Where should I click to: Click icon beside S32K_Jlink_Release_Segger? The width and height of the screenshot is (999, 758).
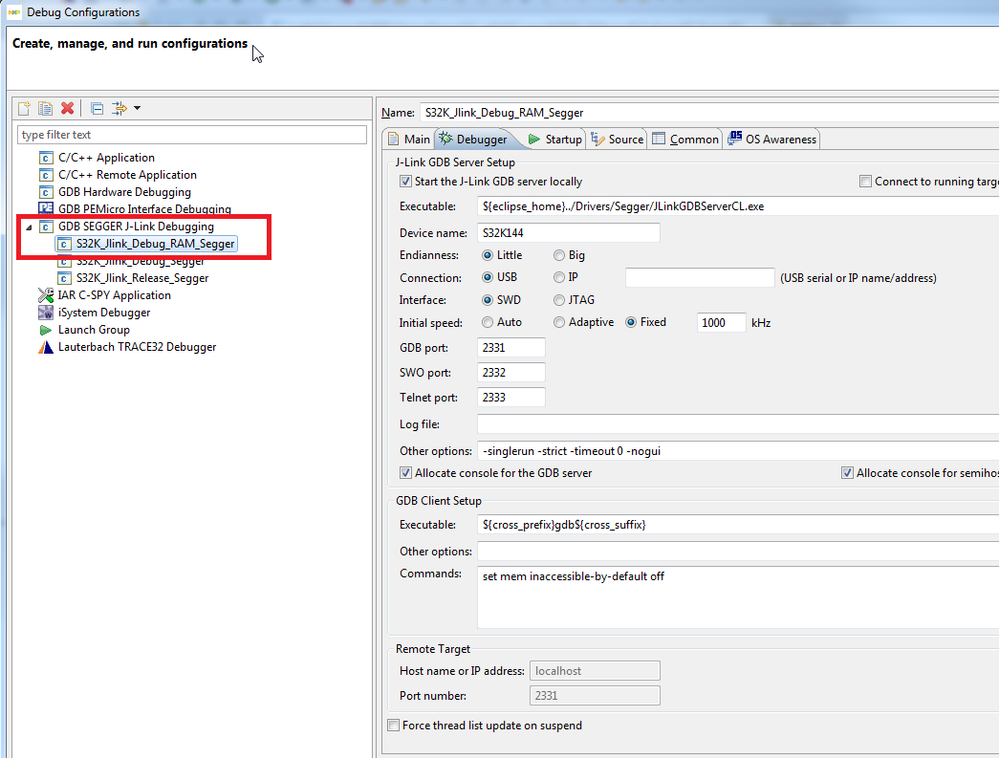pos(64,278)
